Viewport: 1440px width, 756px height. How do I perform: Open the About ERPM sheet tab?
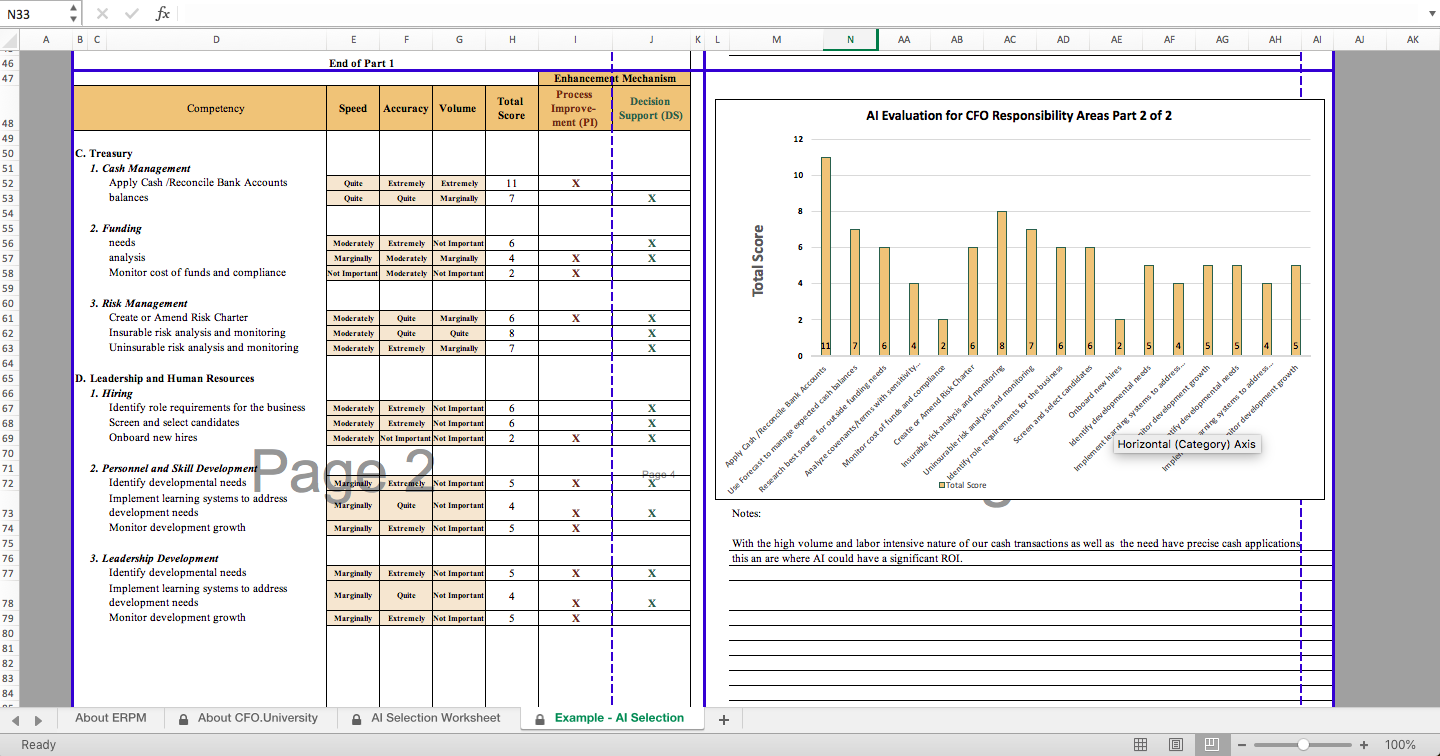[110, 718]
